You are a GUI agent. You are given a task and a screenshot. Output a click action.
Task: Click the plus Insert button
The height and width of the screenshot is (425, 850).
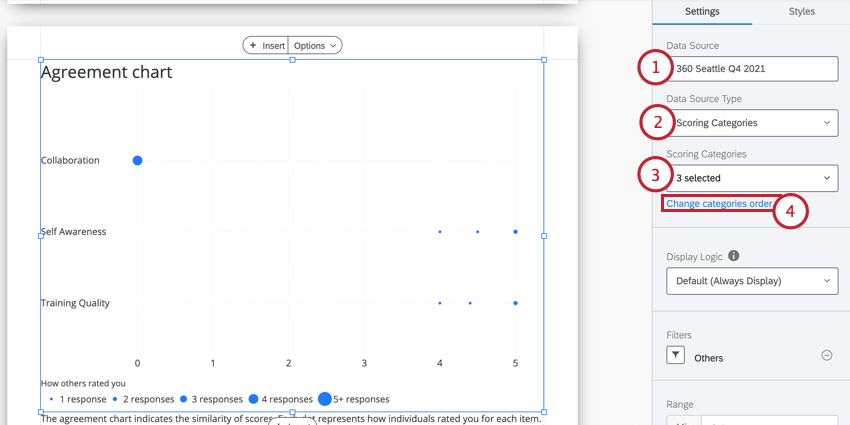pos(266,45)
